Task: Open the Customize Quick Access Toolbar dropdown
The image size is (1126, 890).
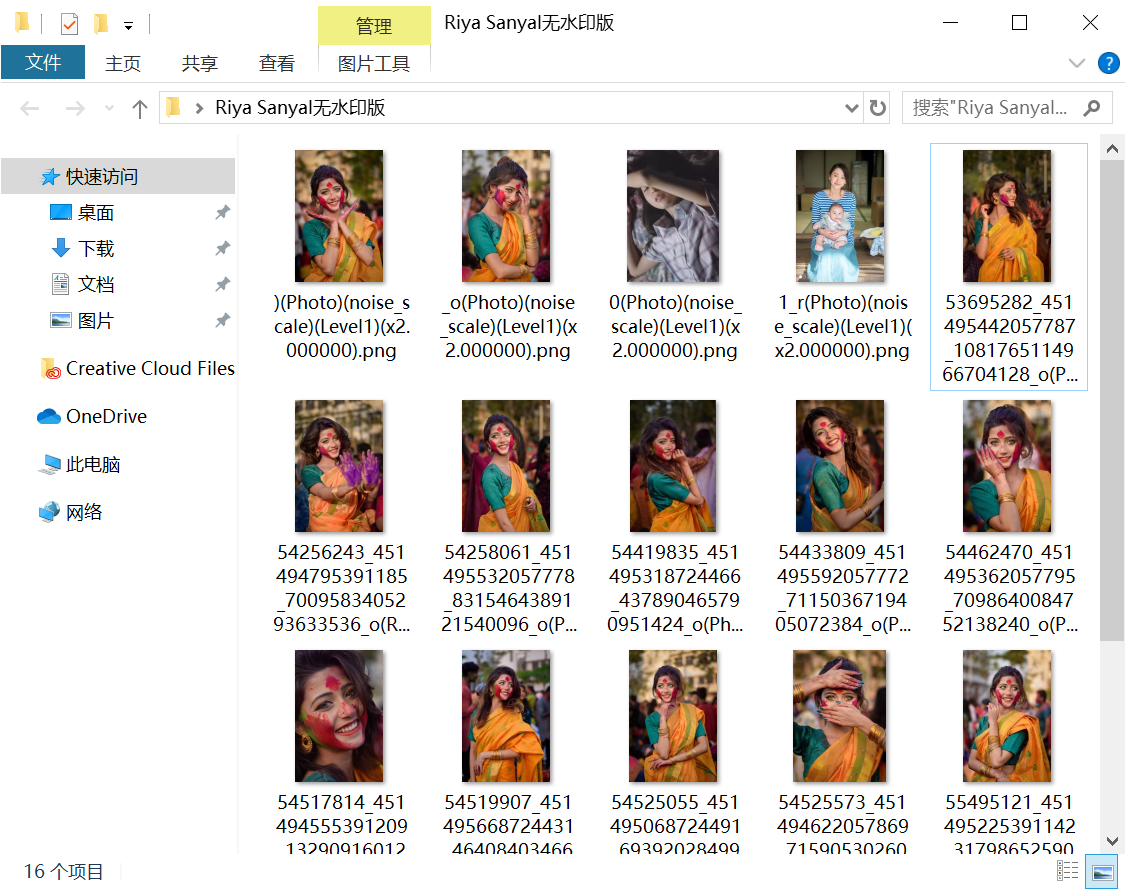Action: 128,25
